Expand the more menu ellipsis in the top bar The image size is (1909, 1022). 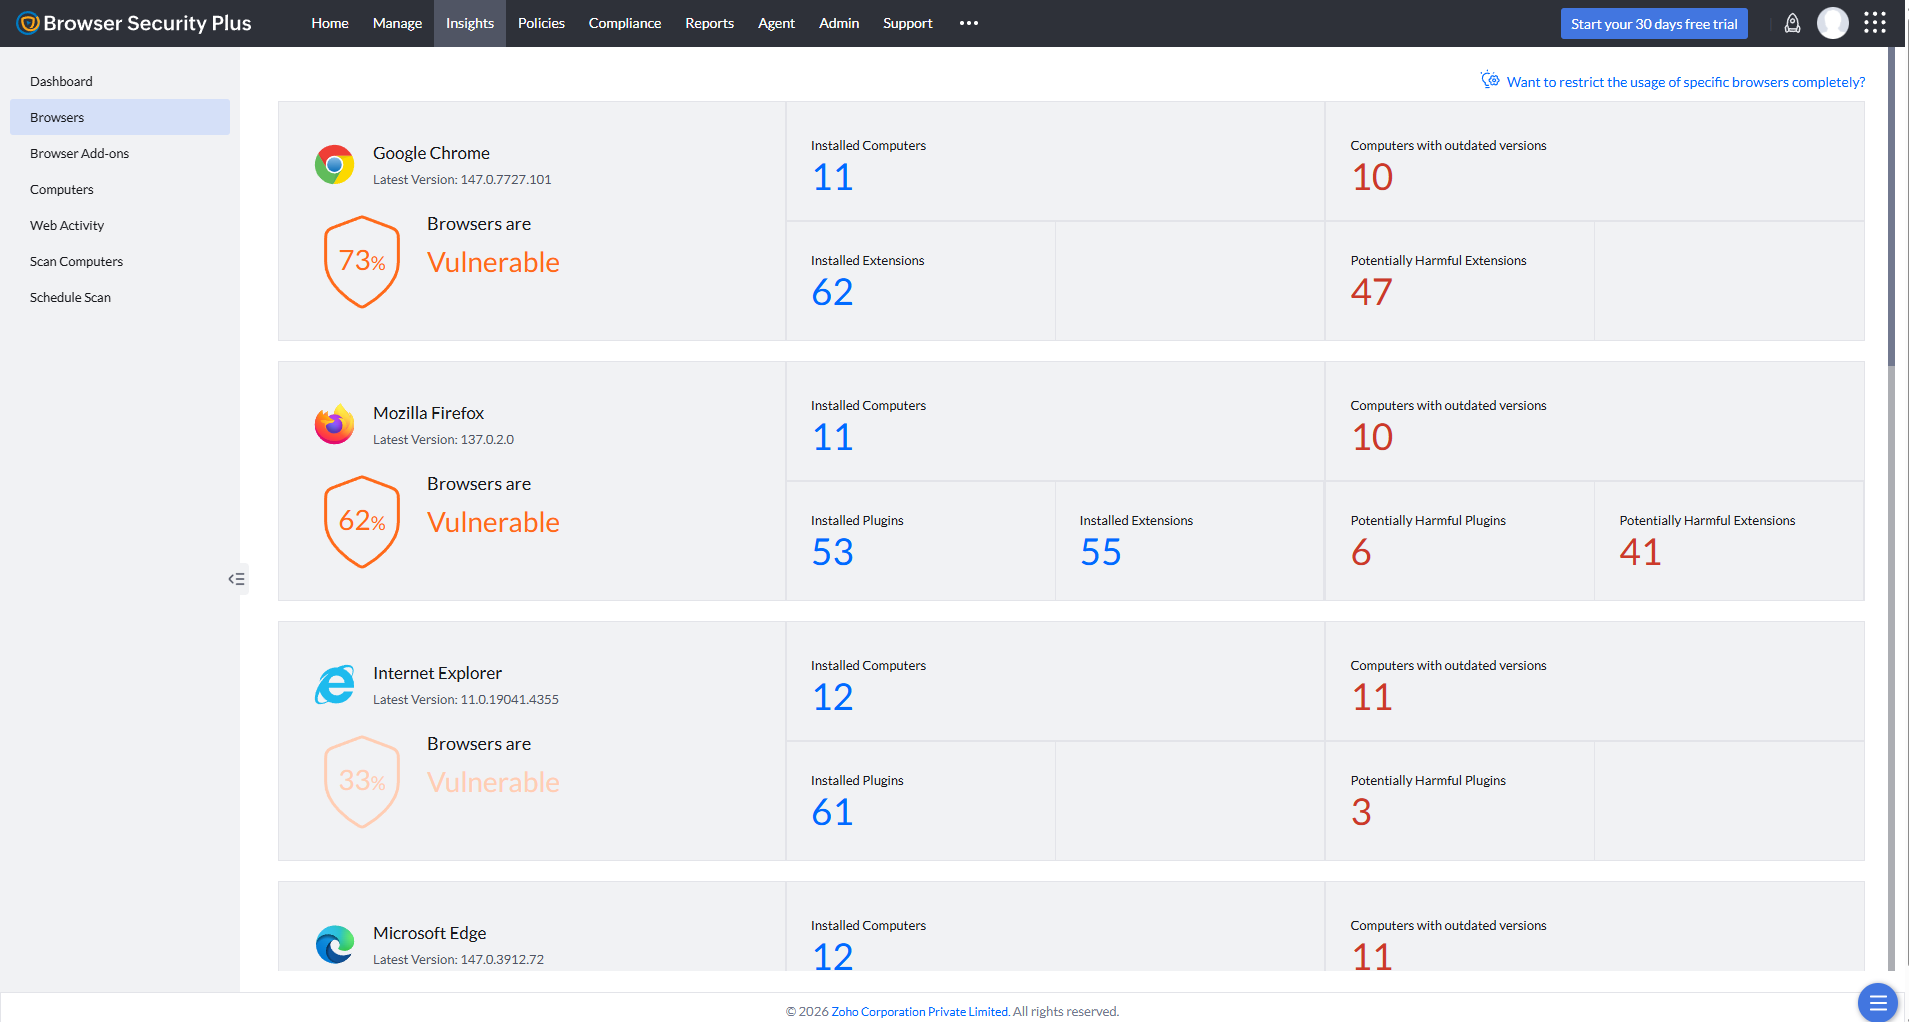click(x=968, y=23)
